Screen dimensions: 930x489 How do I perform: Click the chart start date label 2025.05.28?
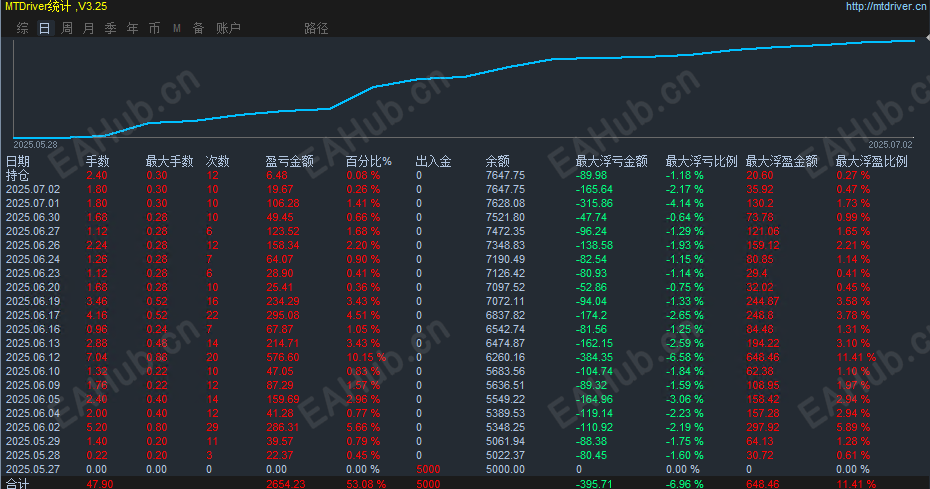pos(36,145)
